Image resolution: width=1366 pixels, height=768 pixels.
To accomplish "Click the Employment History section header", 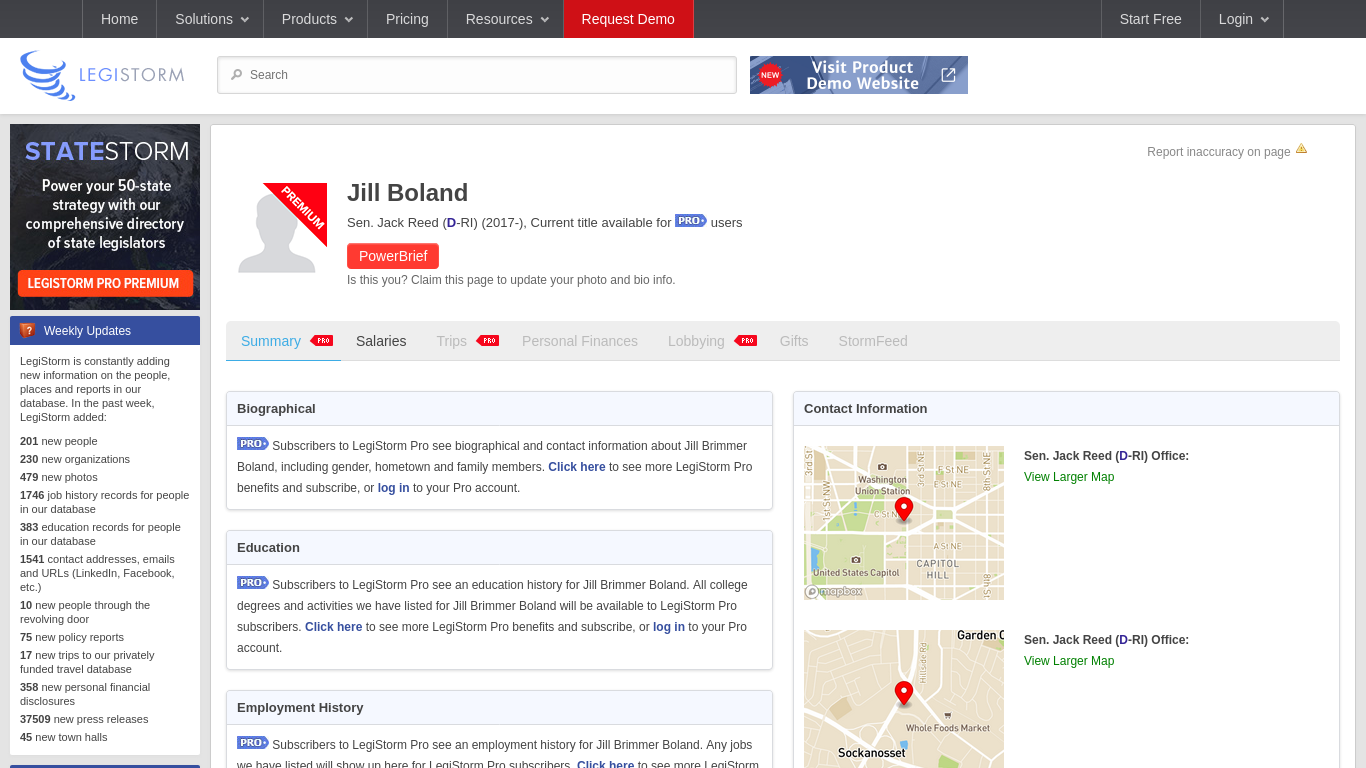I will pos(499,708).
